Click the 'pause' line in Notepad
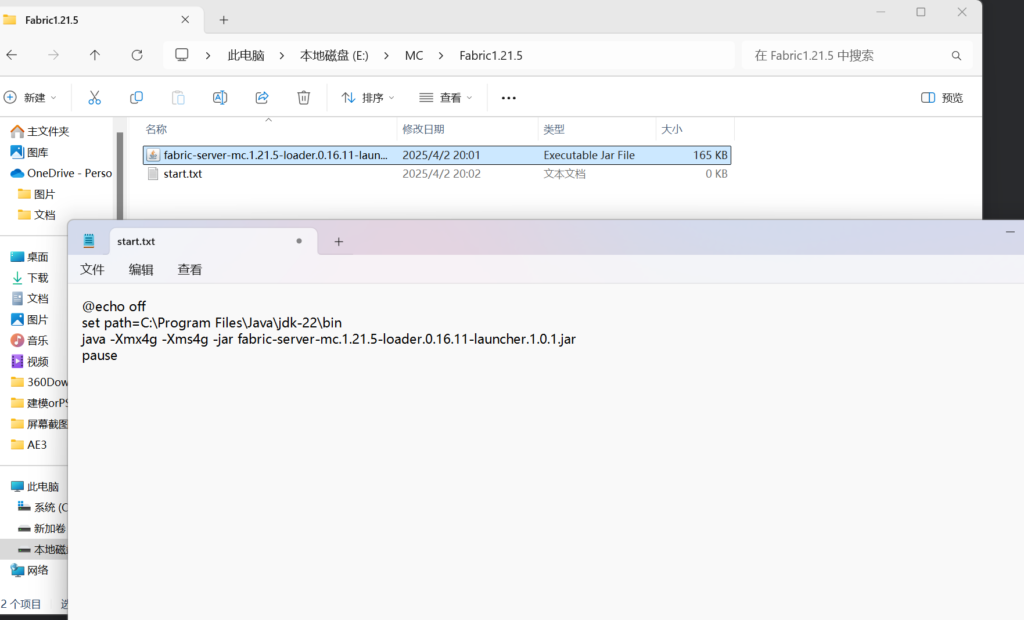This screenshot has width=1024, height=620. pyautogui.click(x=99, y=356)
